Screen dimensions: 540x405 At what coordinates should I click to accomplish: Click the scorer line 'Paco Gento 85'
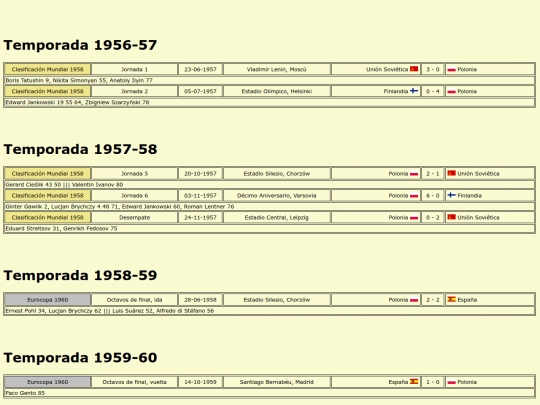point(270,393)
